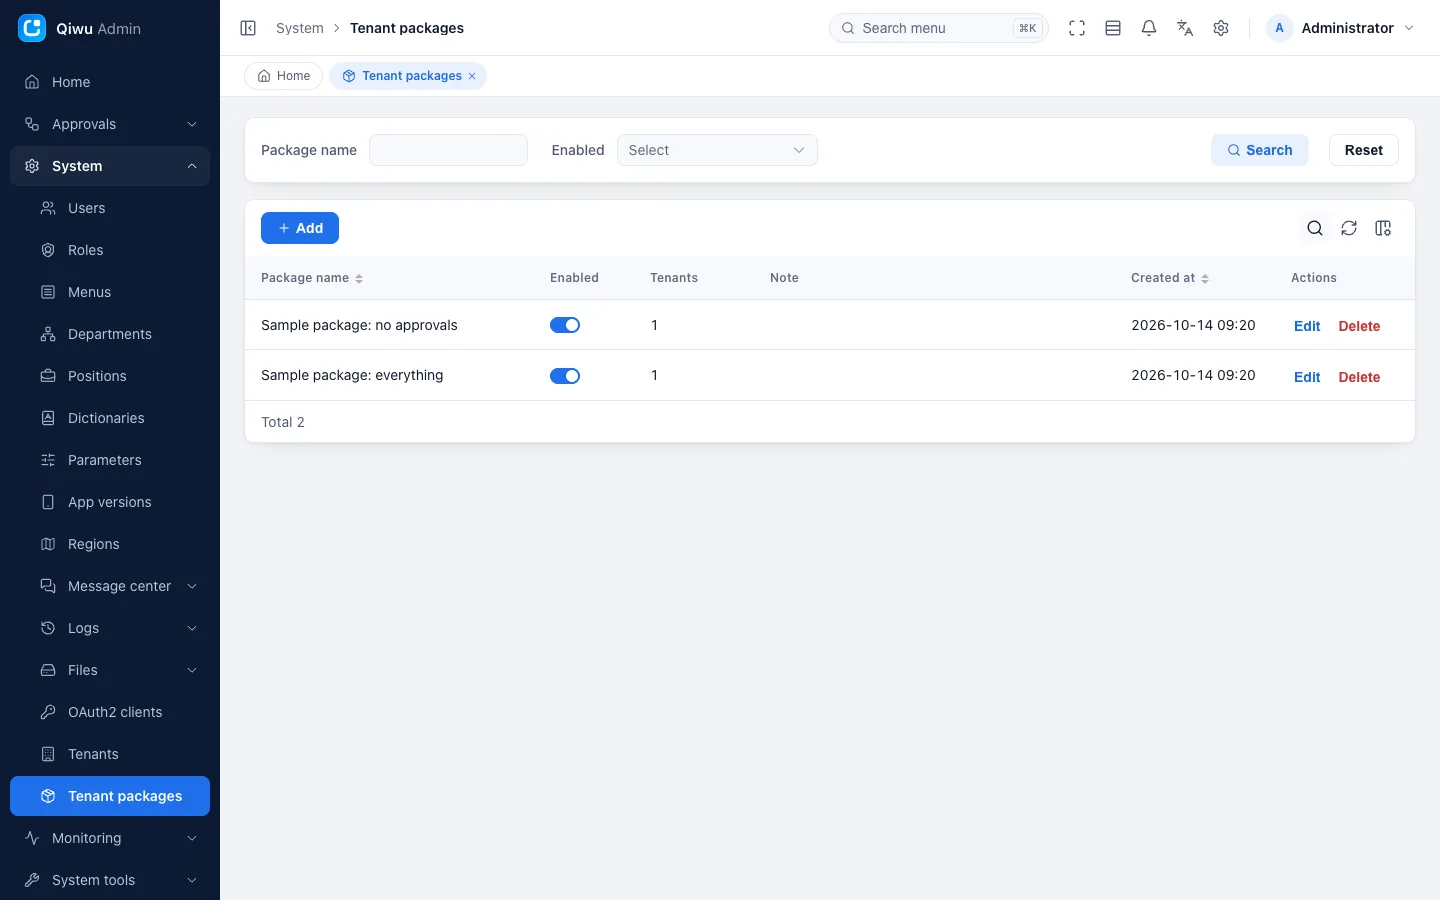Collapse the sidebar using the panel icon

(x=248, y=28)
